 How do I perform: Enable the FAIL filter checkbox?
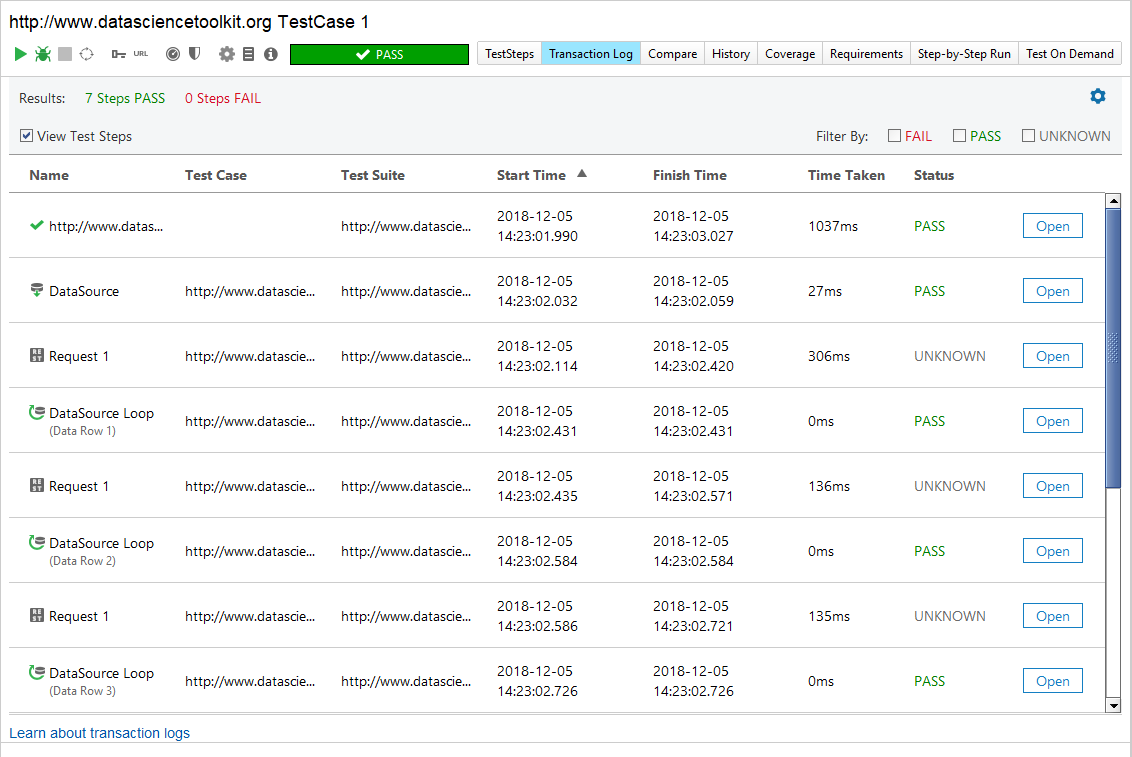894,136
